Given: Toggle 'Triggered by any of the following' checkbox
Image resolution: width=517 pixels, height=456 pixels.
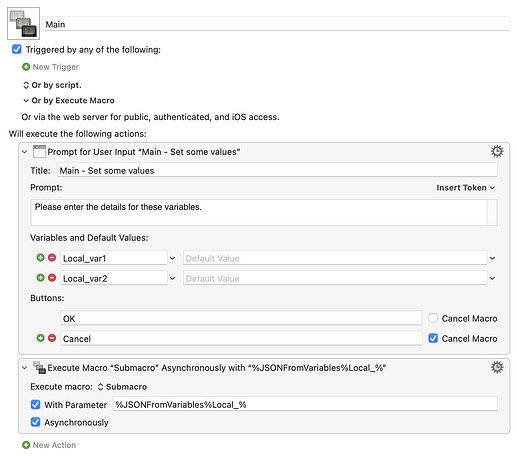Looking at the screenshot, I should tap(17, 49).
